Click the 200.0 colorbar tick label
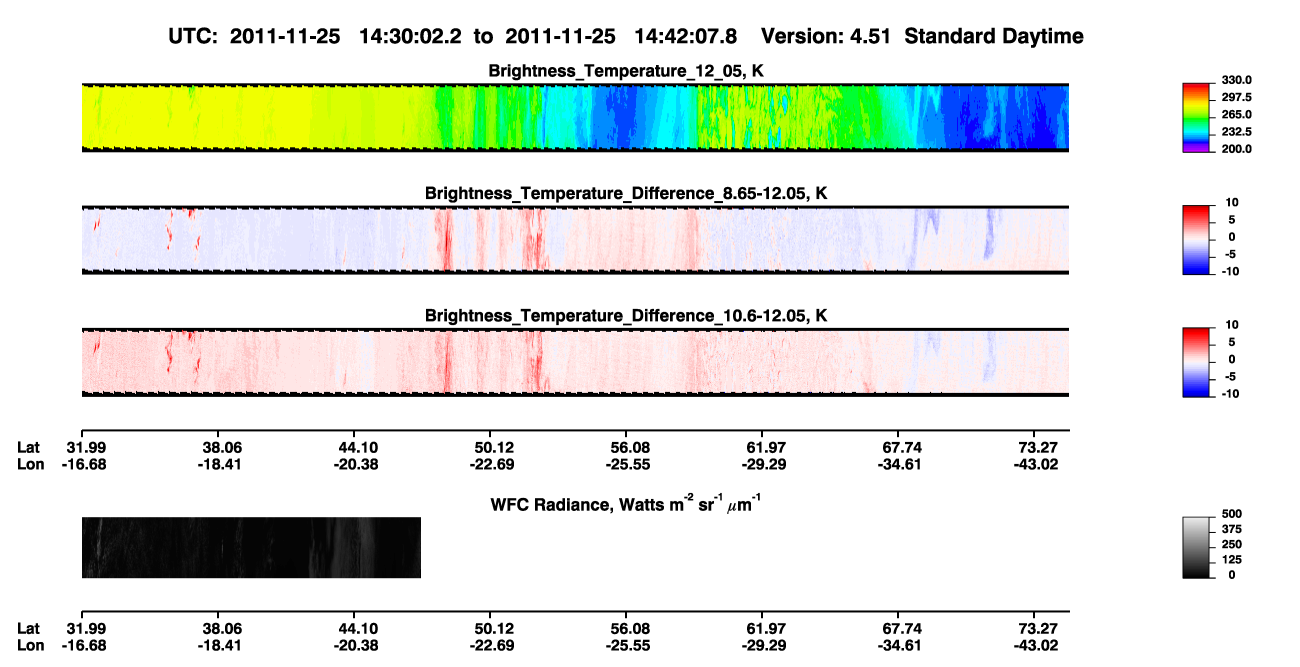This screenshot has width=1300, height=667. (x=1237, y=148)
